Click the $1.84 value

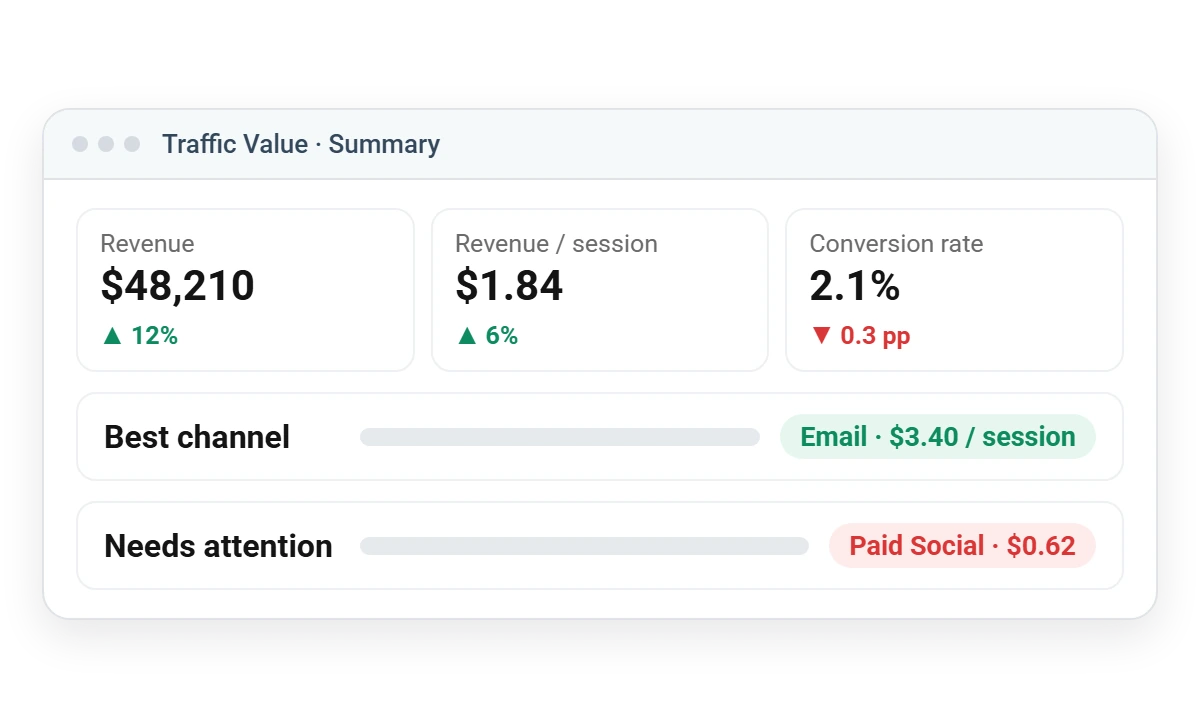(509, 286)
